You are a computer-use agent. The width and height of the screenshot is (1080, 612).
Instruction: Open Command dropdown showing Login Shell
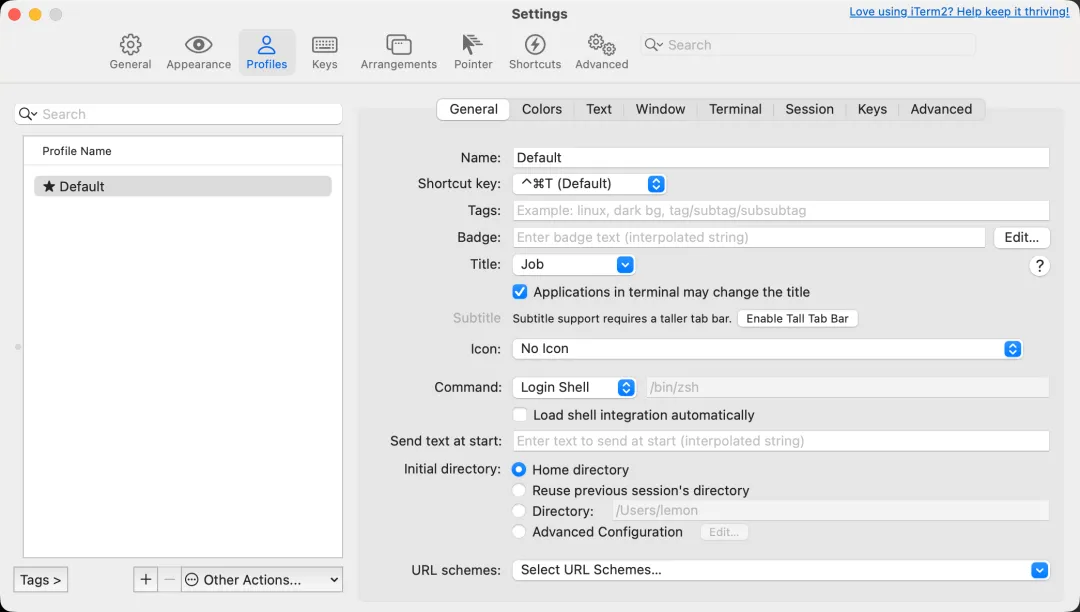(x=574, y=387)
